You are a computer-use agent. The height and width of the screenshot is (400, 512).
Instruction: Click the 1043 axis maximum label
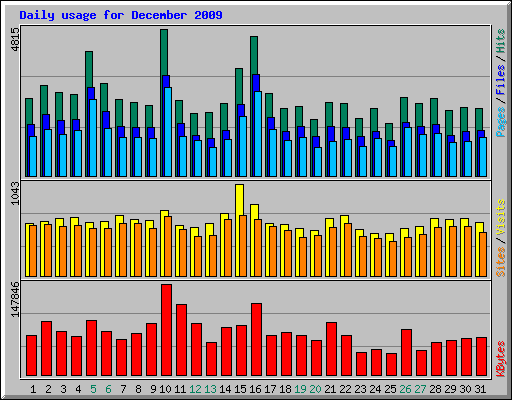(x=15, y=193)
